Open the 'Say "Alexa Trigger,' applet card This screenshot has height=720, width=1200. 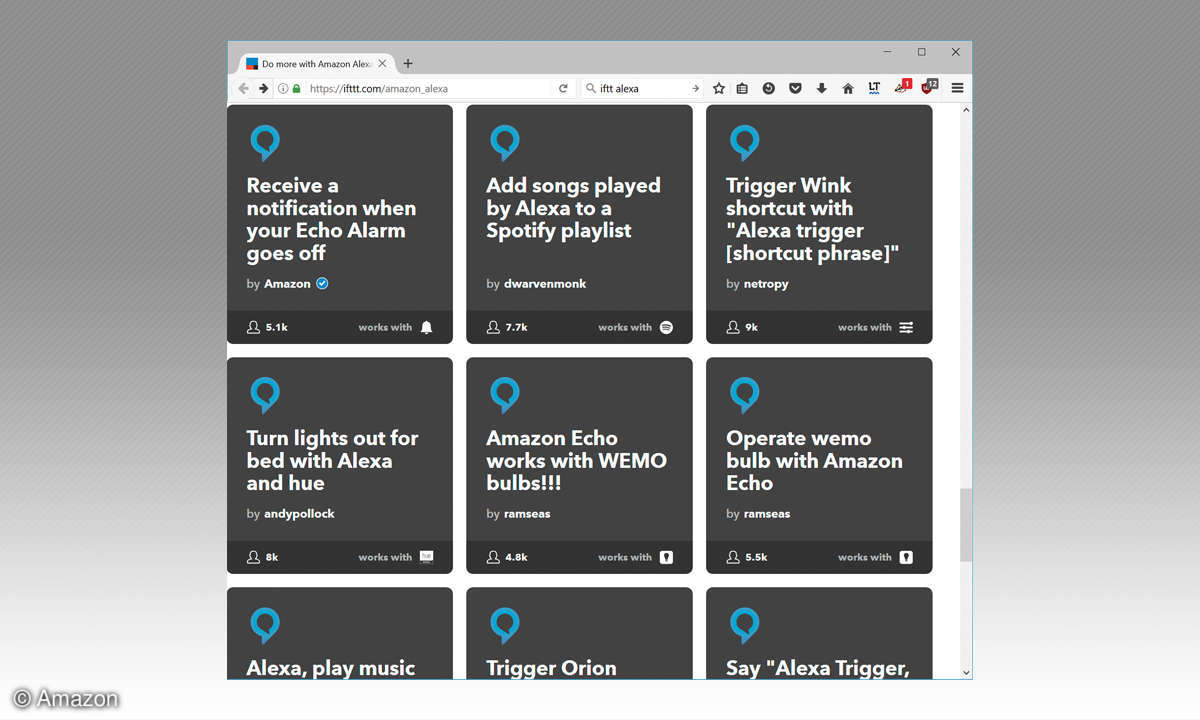click(819, 634)
